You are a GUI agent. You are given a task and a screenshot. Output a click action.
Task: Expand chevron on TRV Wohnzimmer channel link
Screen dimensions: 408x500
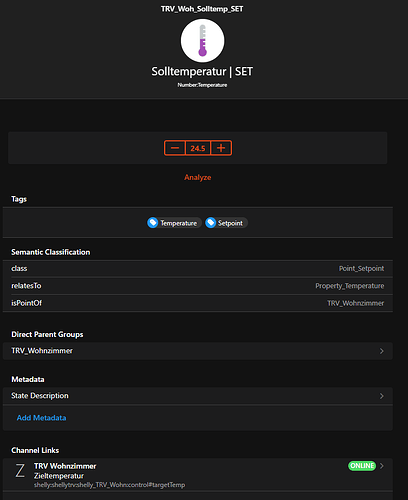pyautogui.click(x=382, y=466)
